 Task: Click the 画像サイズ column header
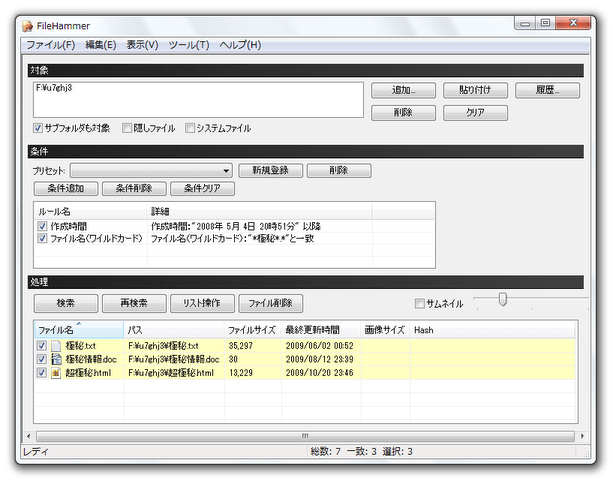pyautogui.click(x=385, y=330)
